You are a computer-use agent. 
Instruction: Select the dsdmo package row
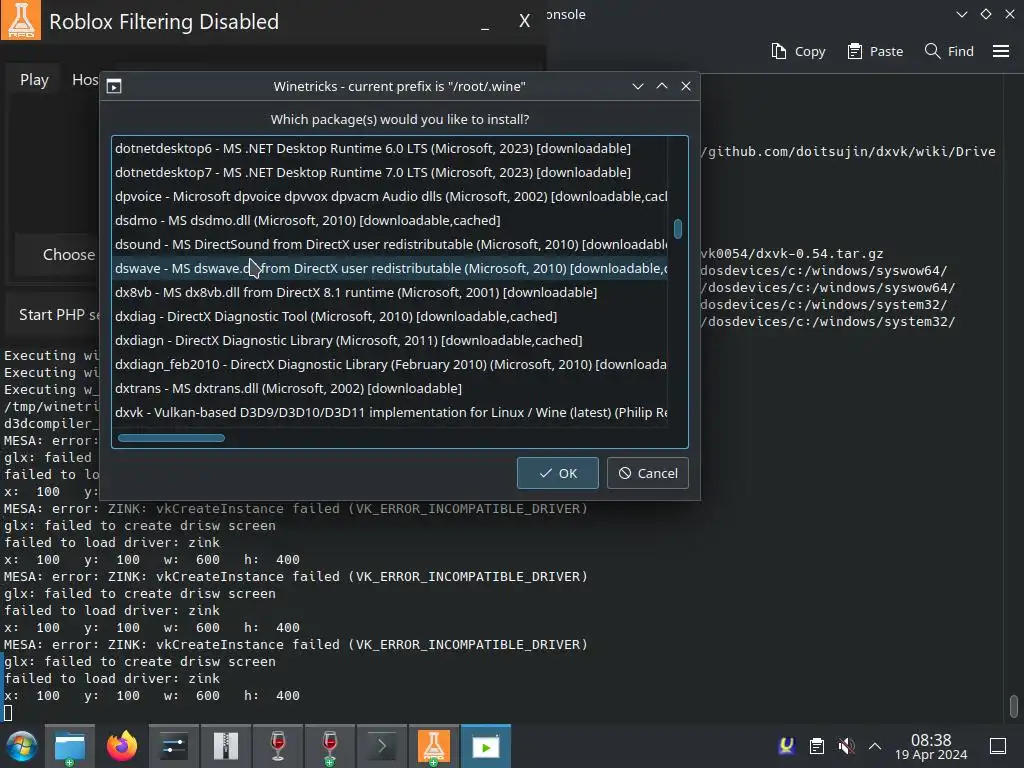(391, 221)
